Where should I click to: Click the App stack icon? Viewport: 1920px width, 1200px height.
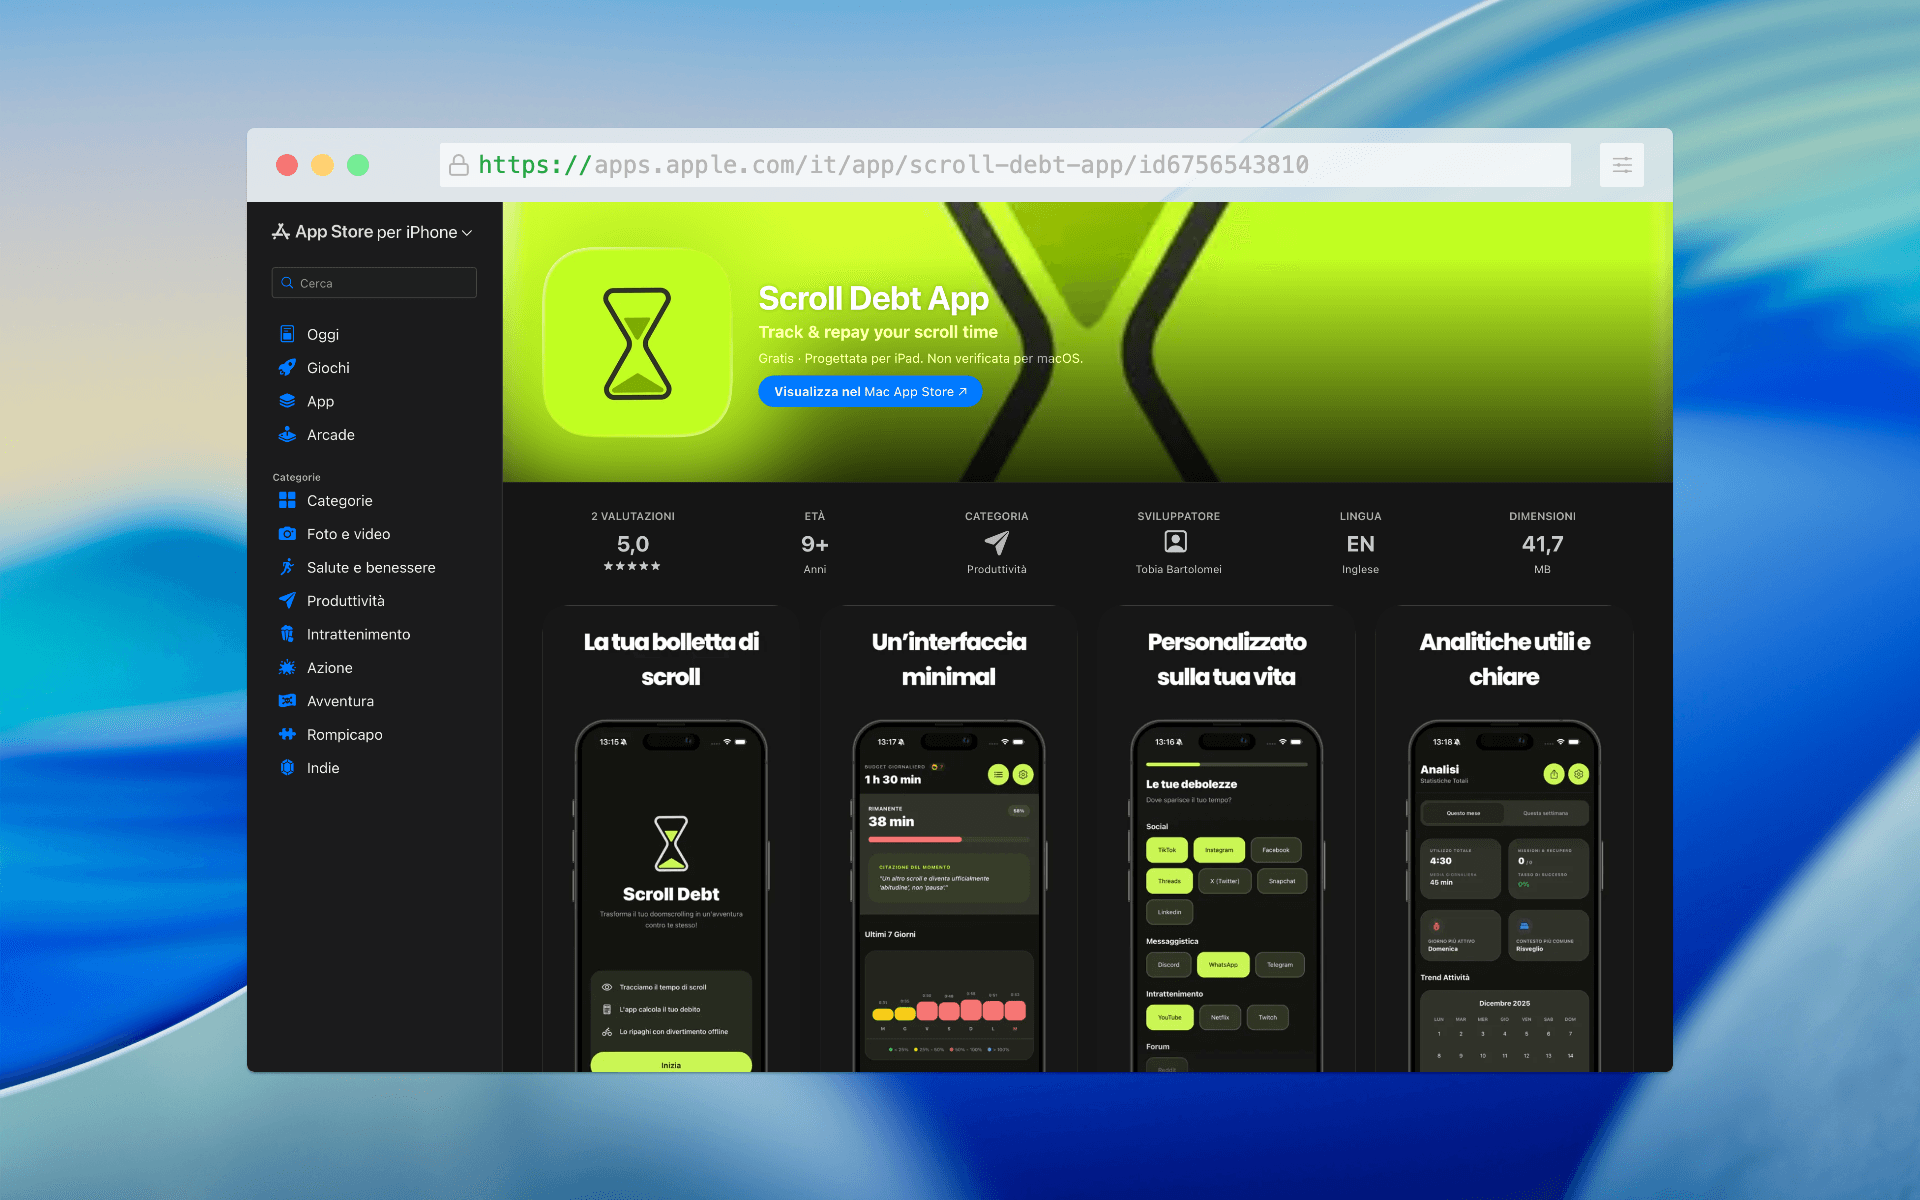pos(287,401)
